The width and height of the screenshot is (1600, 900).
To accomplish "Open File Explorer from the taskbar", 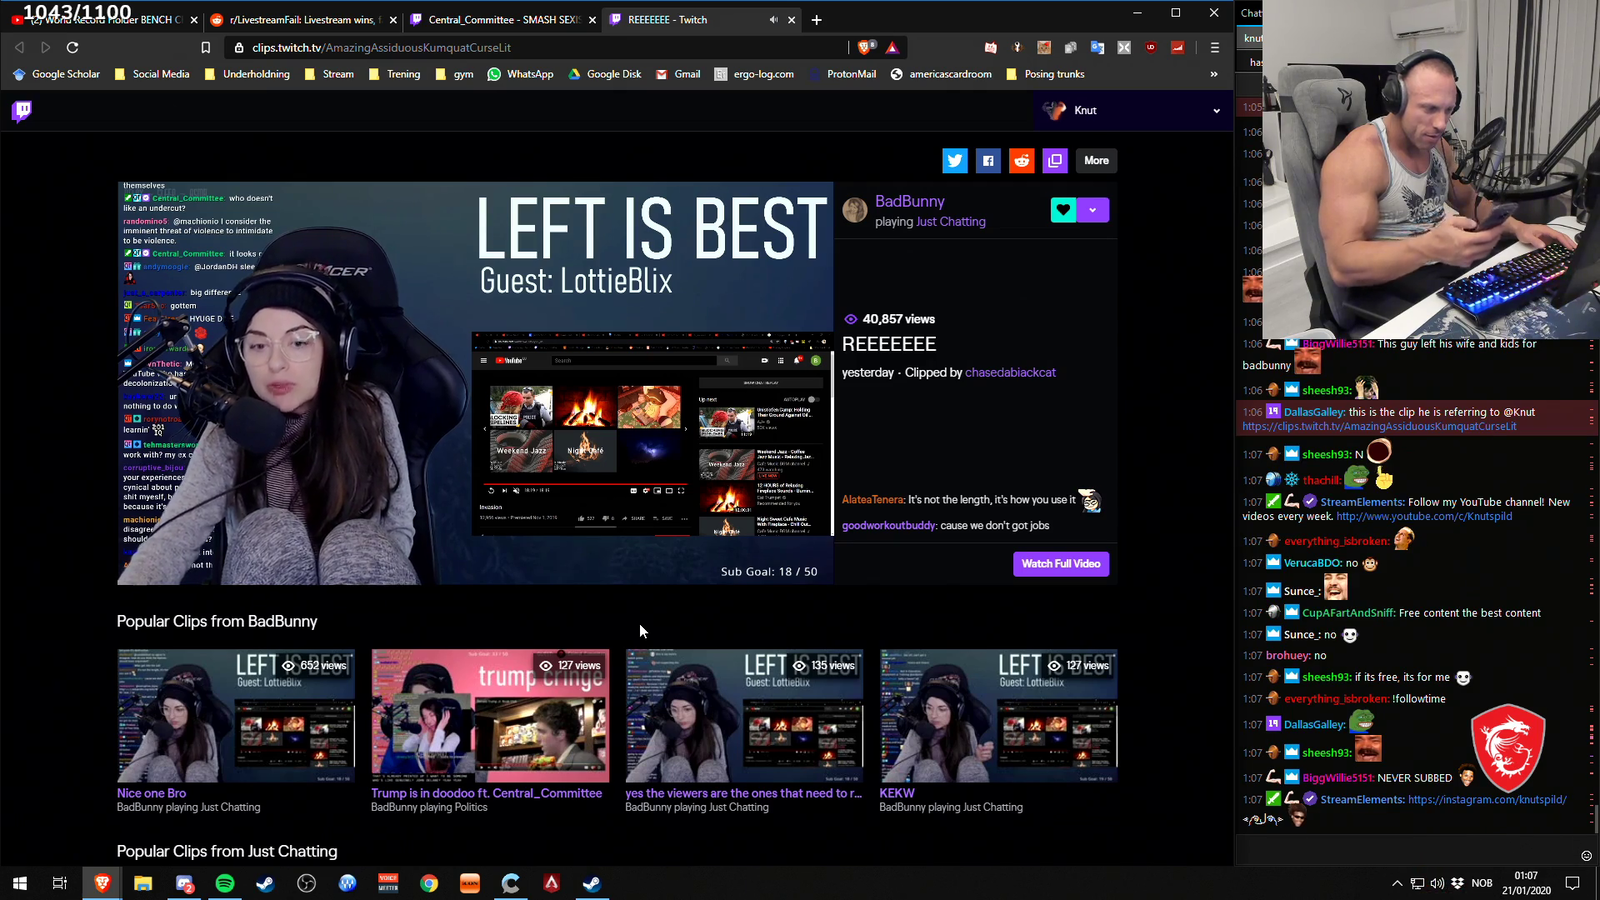I will point(143,883).
